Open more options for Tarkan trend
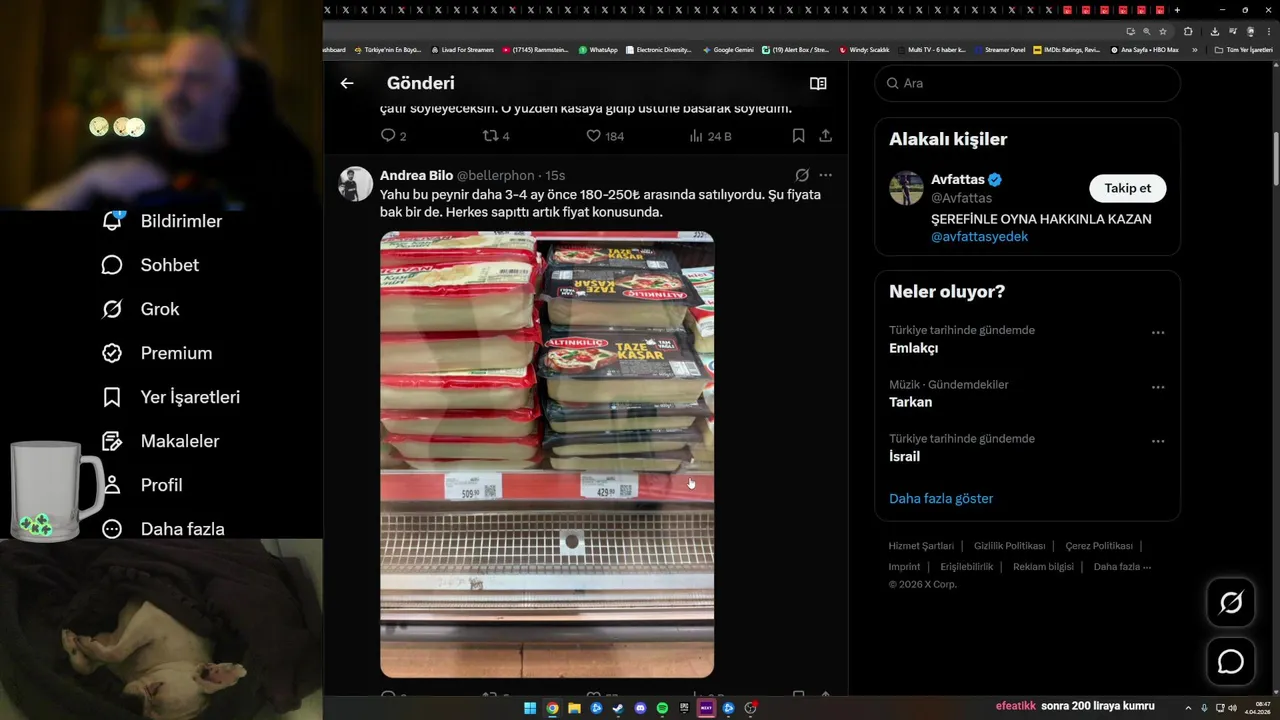Viewport: 1280px width, 720px height. tap(1158, 387)
